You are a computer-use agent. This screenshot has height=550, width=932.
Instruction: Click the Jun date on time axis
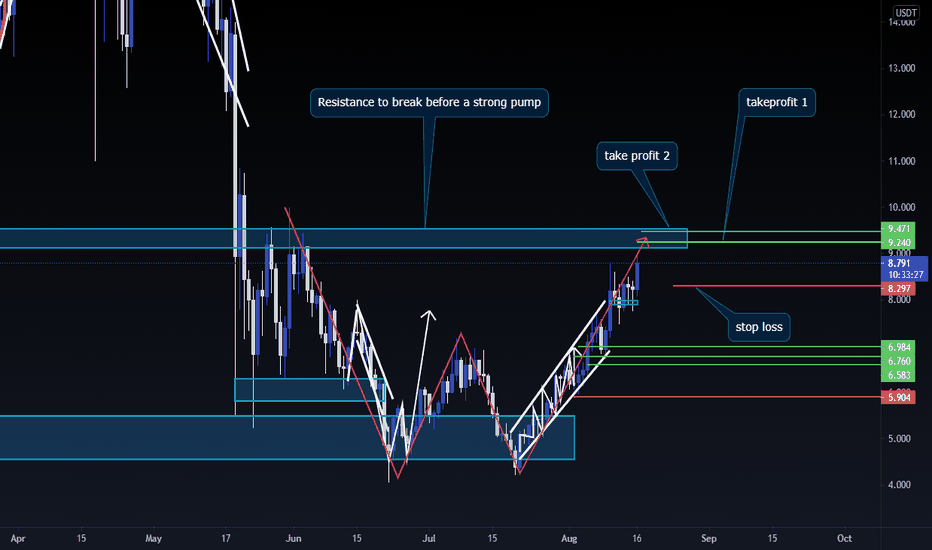(294, 539)
